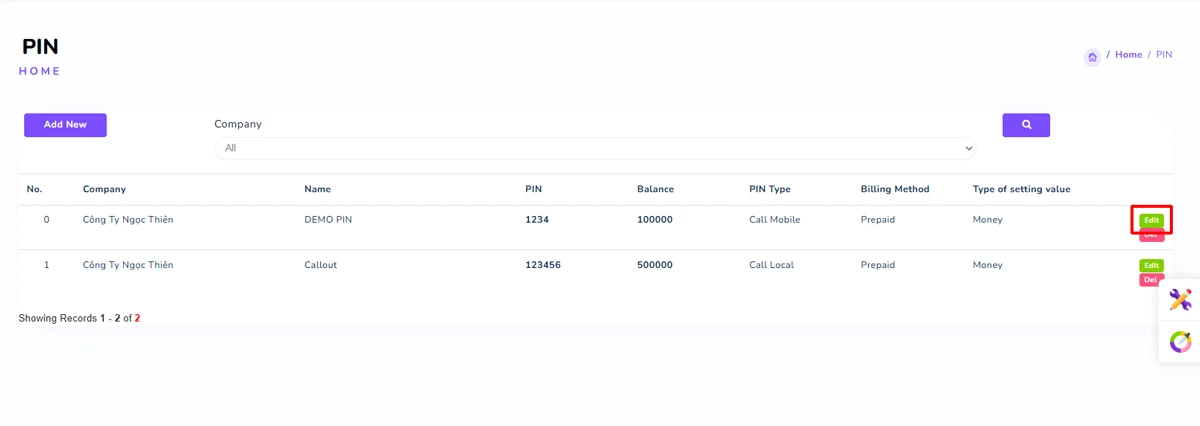1200x426 pixels.
Task: Go to Home via breadcrumb link
Action: (1128, 55)
